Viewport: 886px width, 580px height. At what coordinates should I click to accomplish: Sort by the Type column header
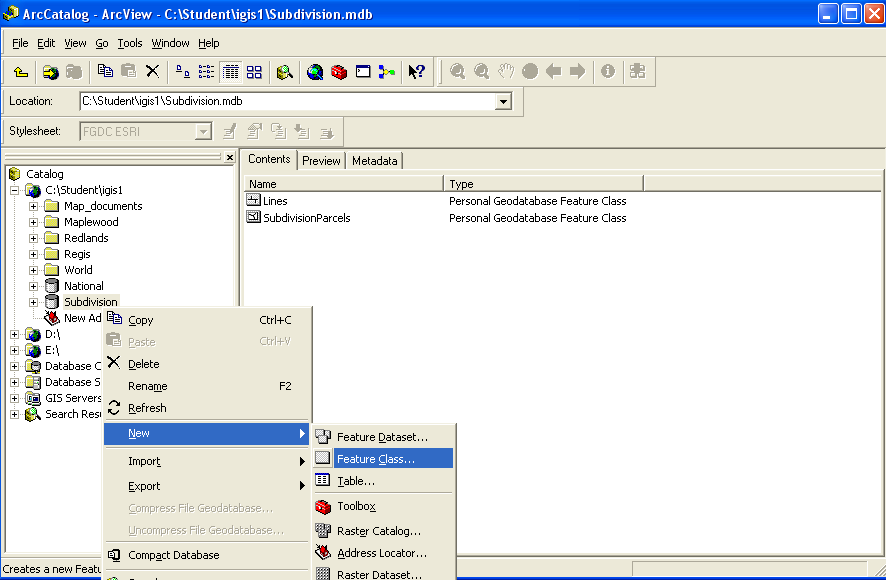coord(544,184)
